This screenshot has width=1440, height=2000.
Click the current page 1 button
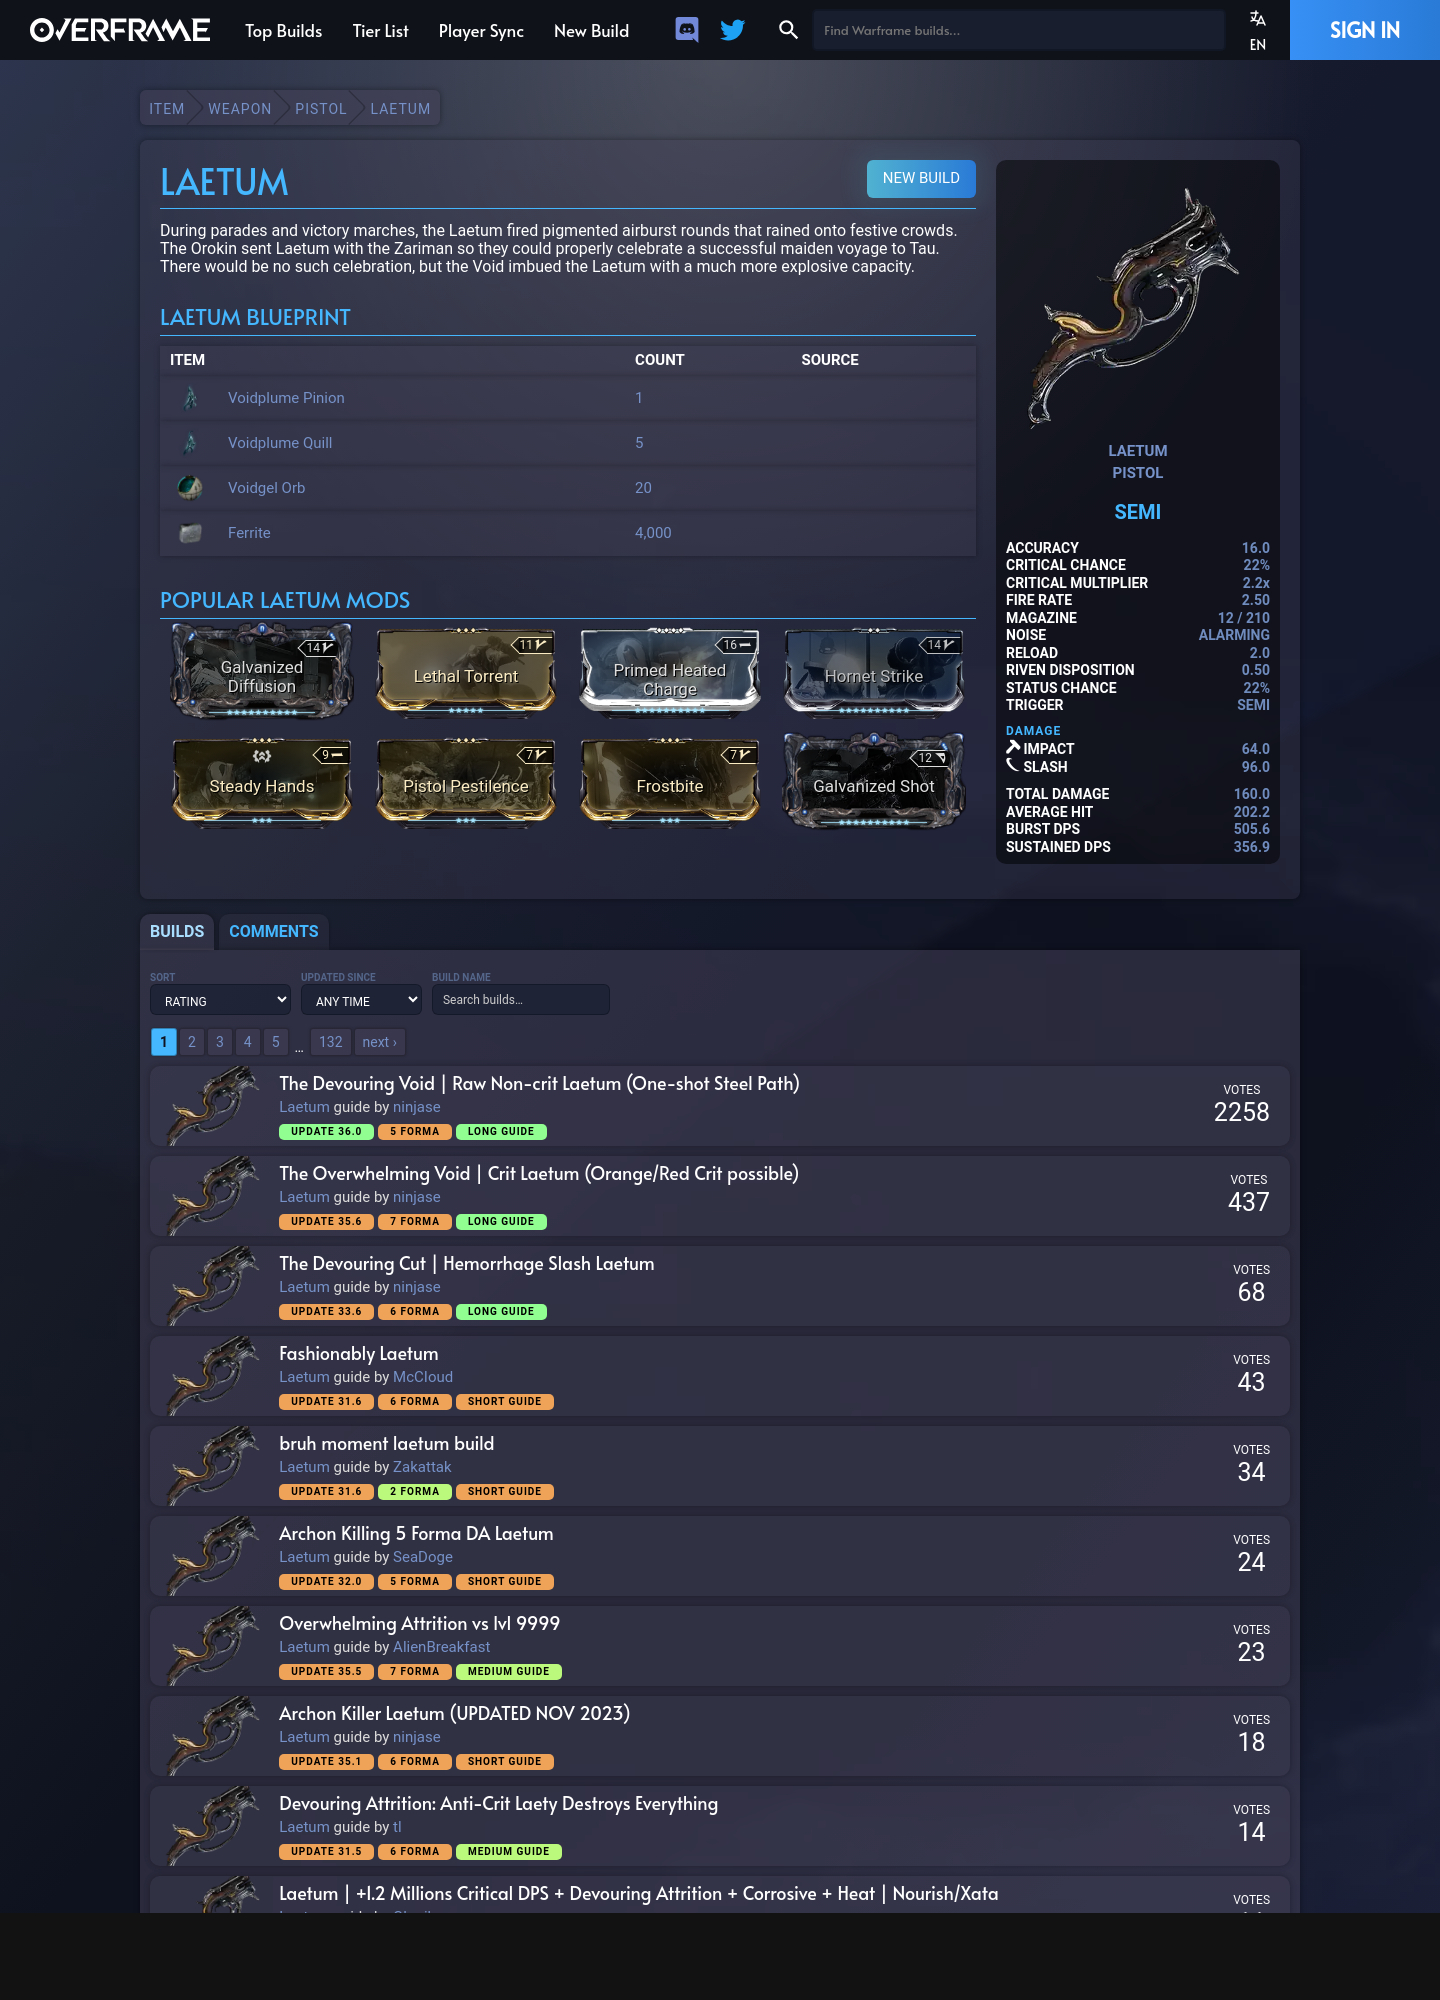pyautogui.click(x=164, y=1042)
